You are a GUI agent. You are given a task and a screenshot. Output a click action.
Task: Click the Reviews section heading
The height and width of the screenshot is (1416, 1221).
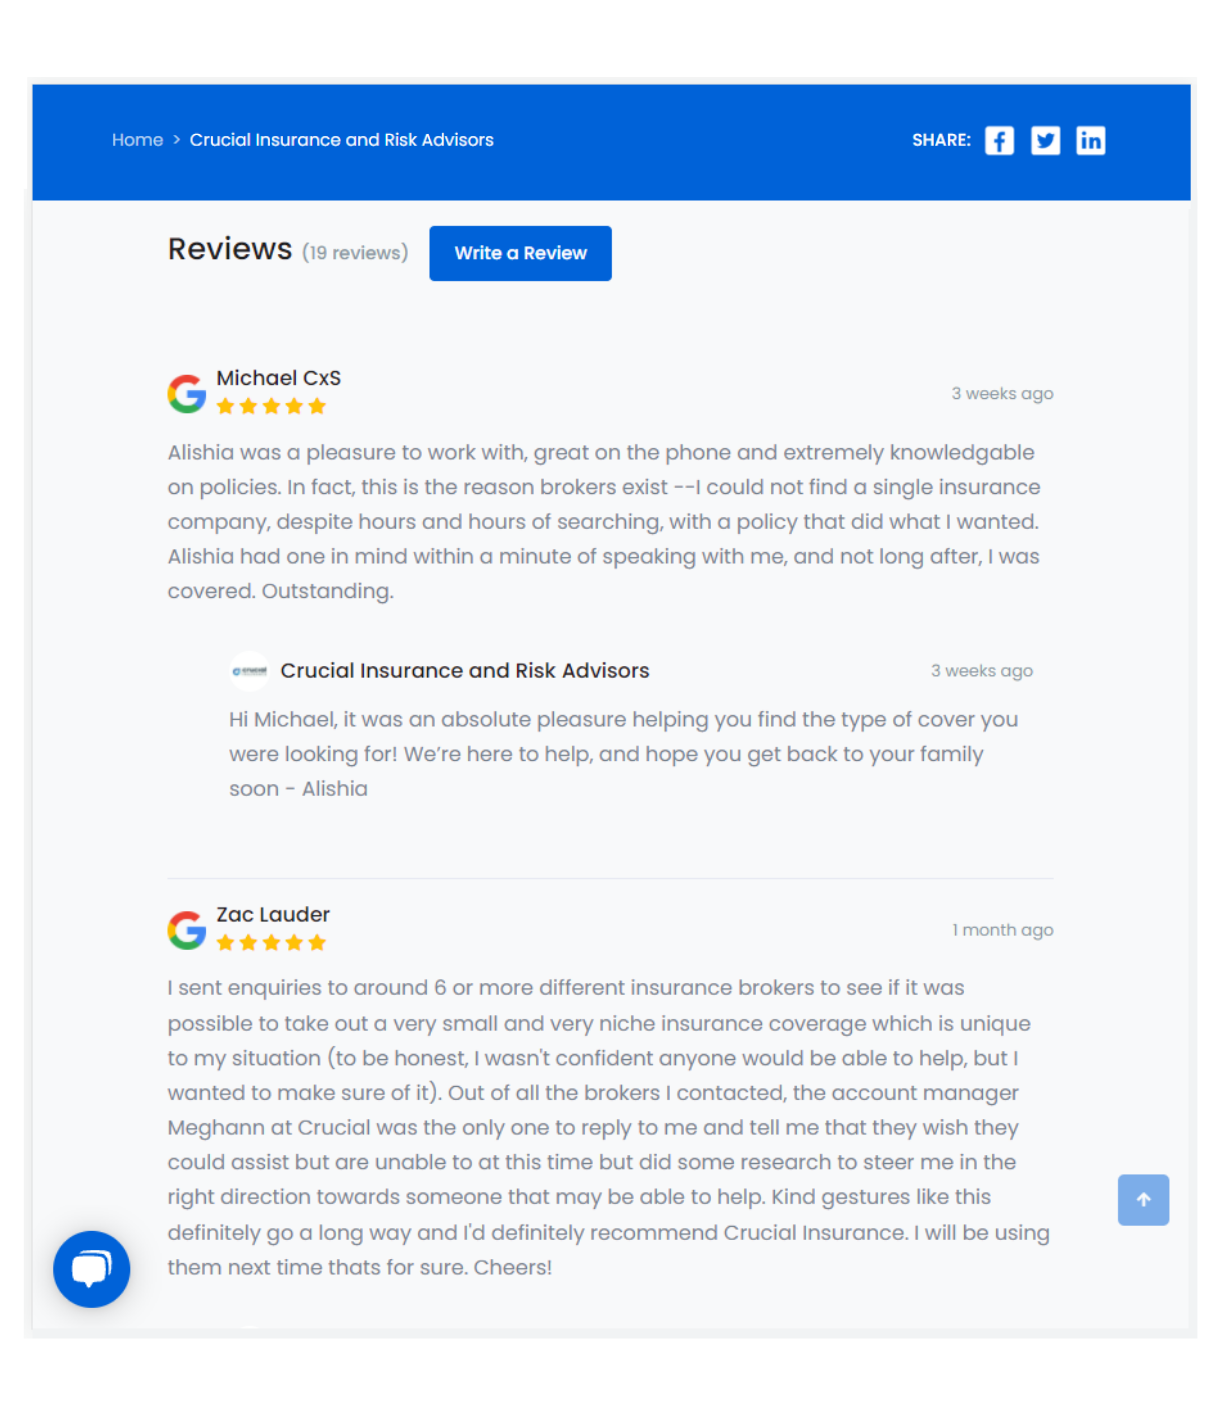coord(230,249)
